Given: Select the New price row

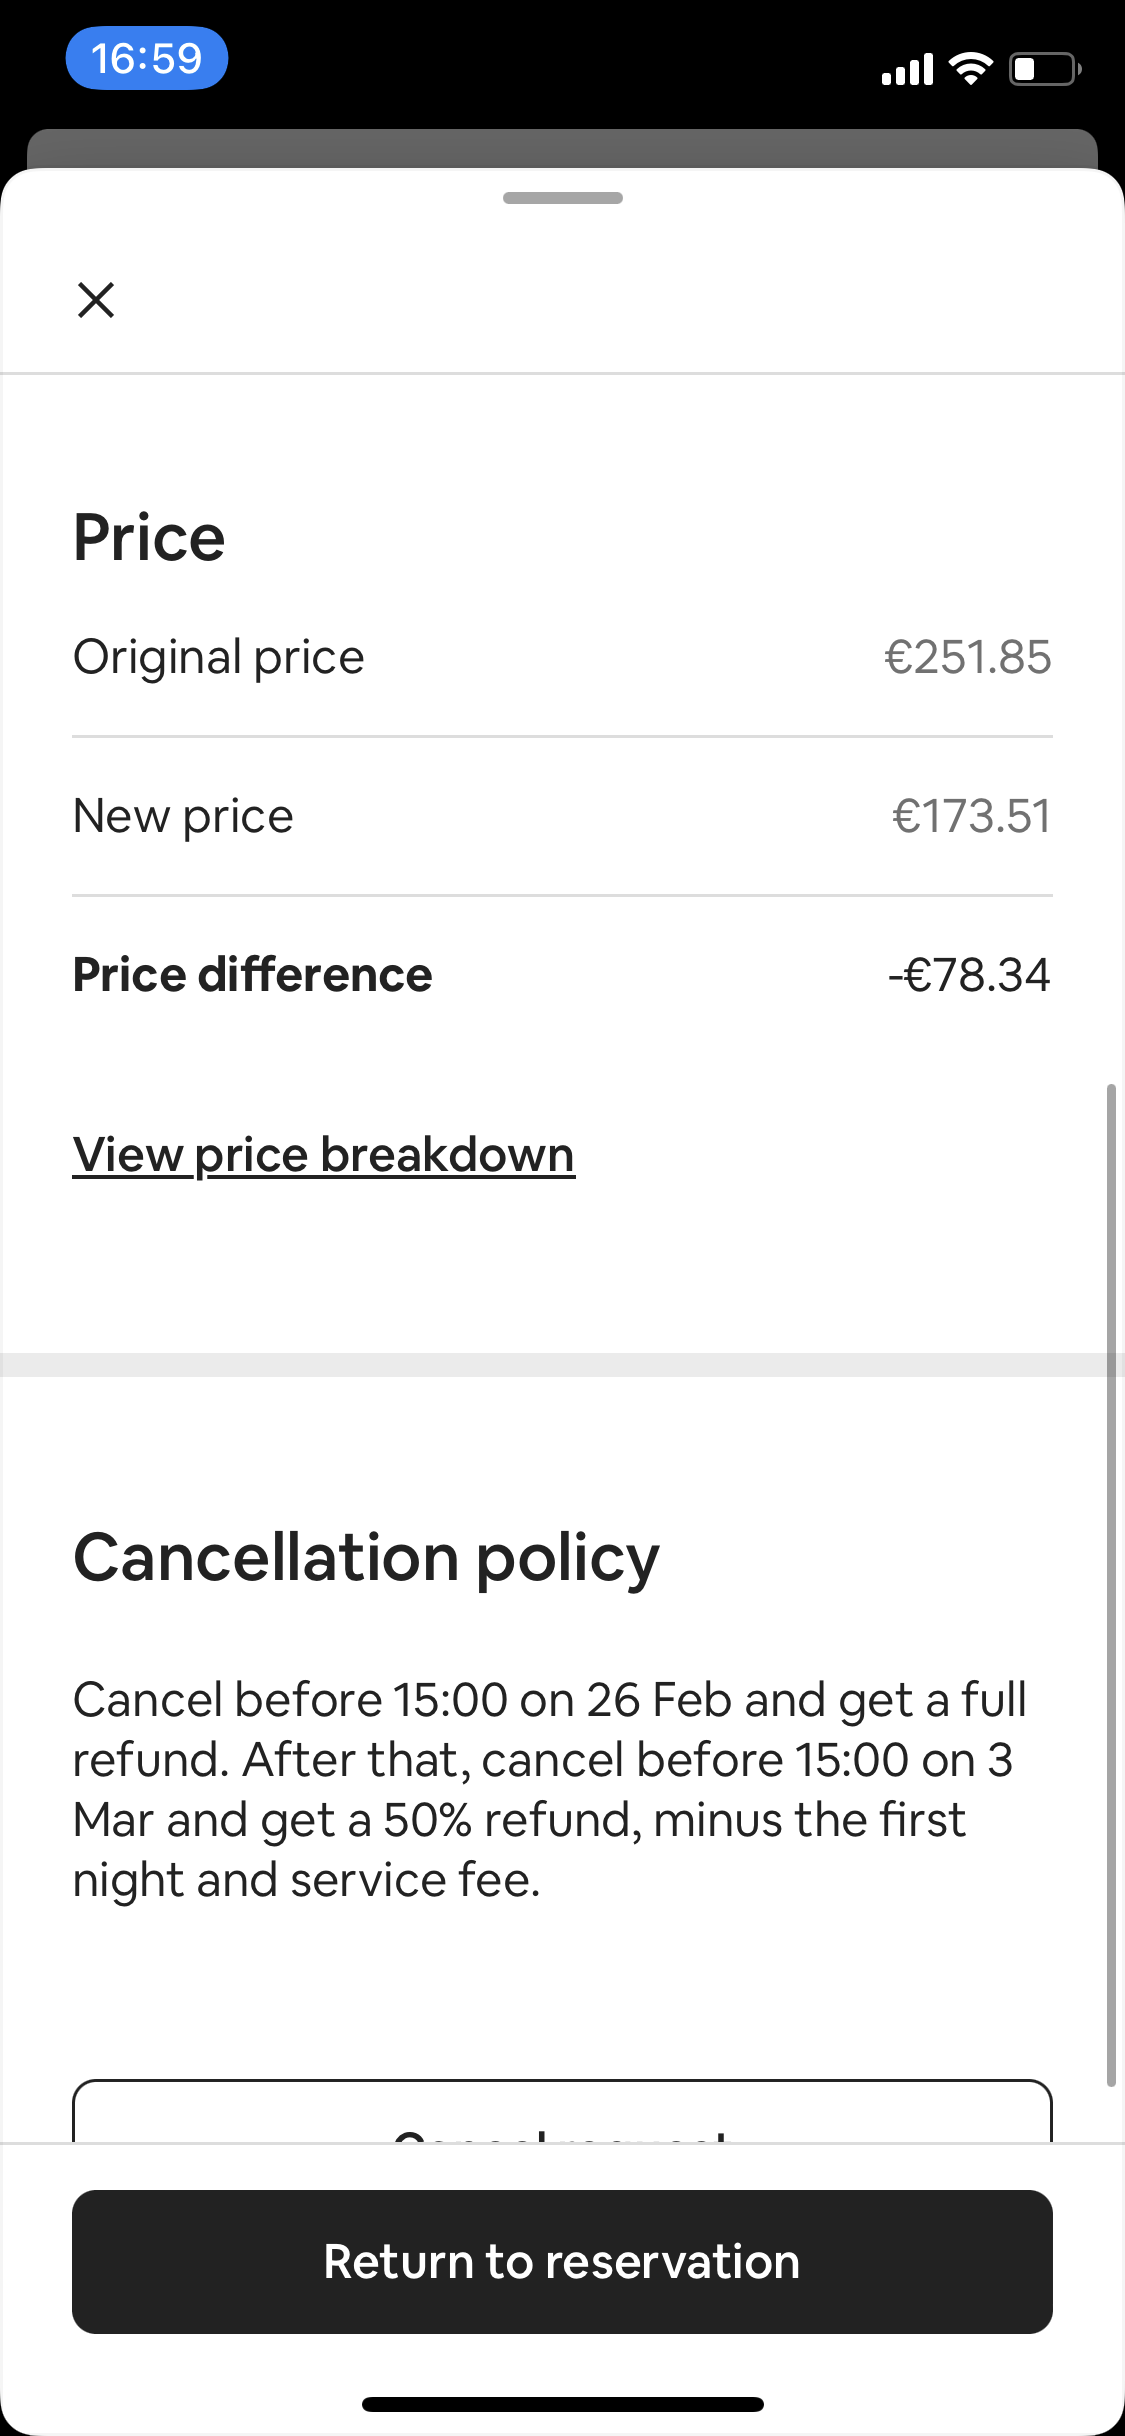Looking at the screenshot, I should pyautogui.click(x=562, y=816).
